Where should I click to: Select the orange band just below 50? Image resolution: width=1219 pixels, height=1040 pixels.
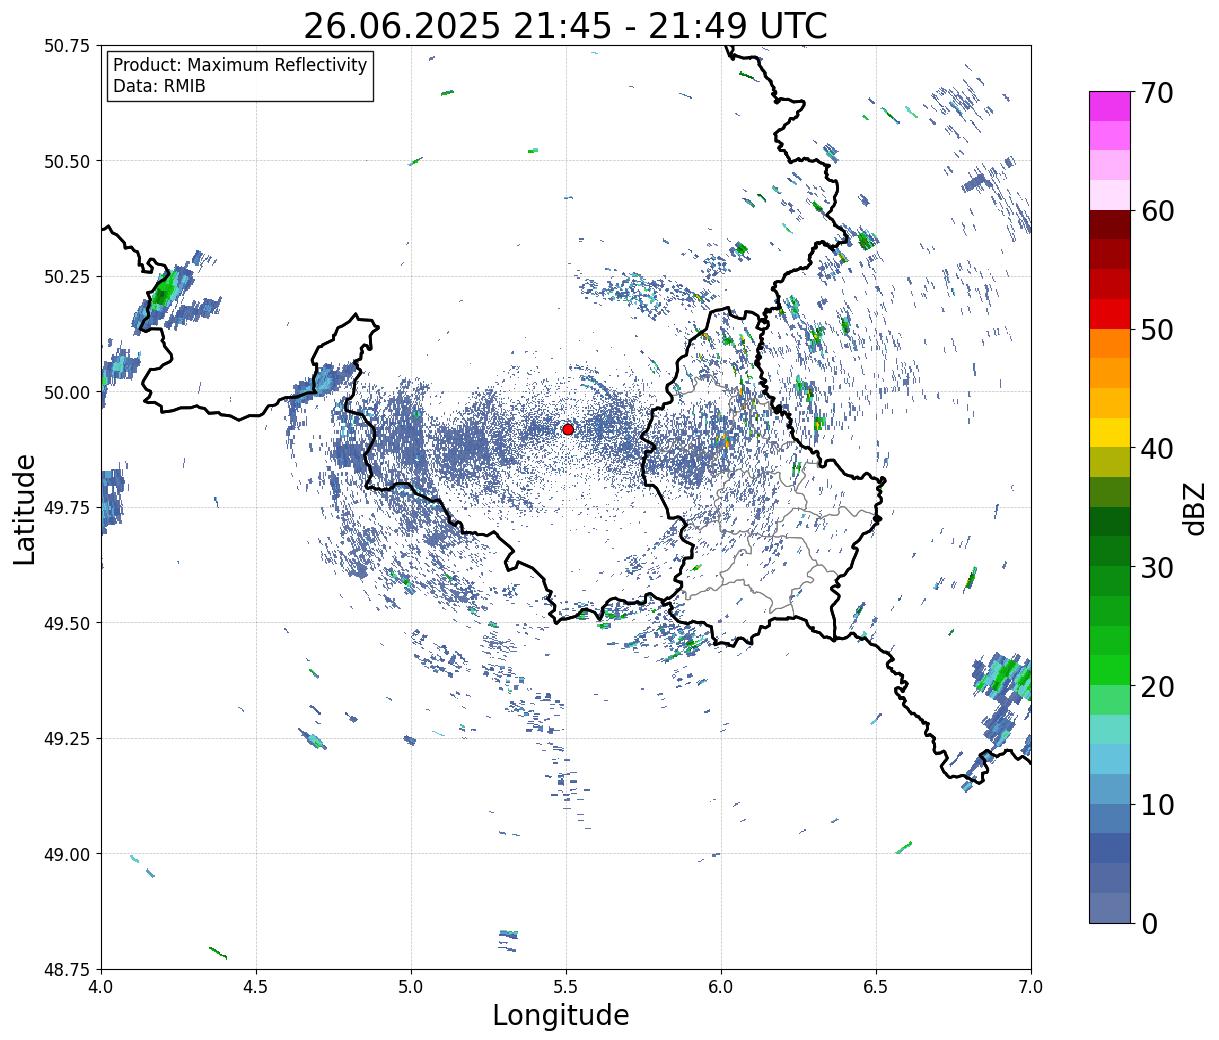(1110, 343)
